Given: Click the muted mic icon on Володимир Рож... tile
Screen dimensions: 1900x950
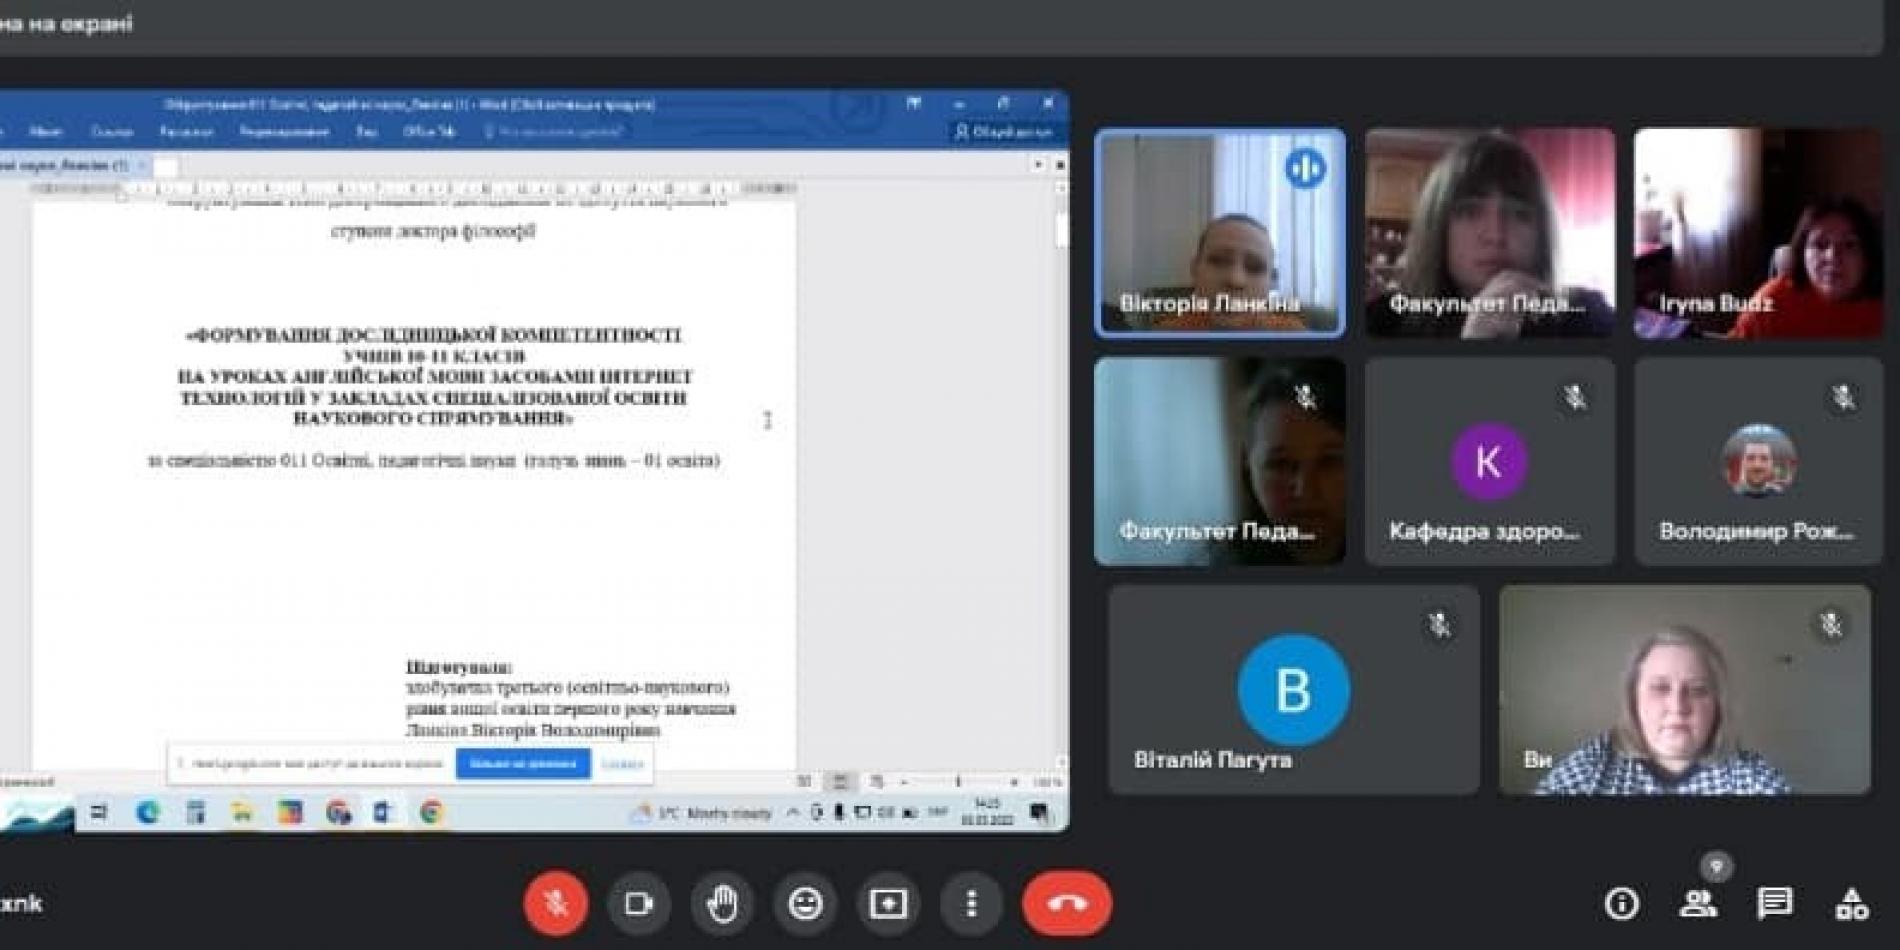Looking at the screenshot, I should (x=1843, y=398).
